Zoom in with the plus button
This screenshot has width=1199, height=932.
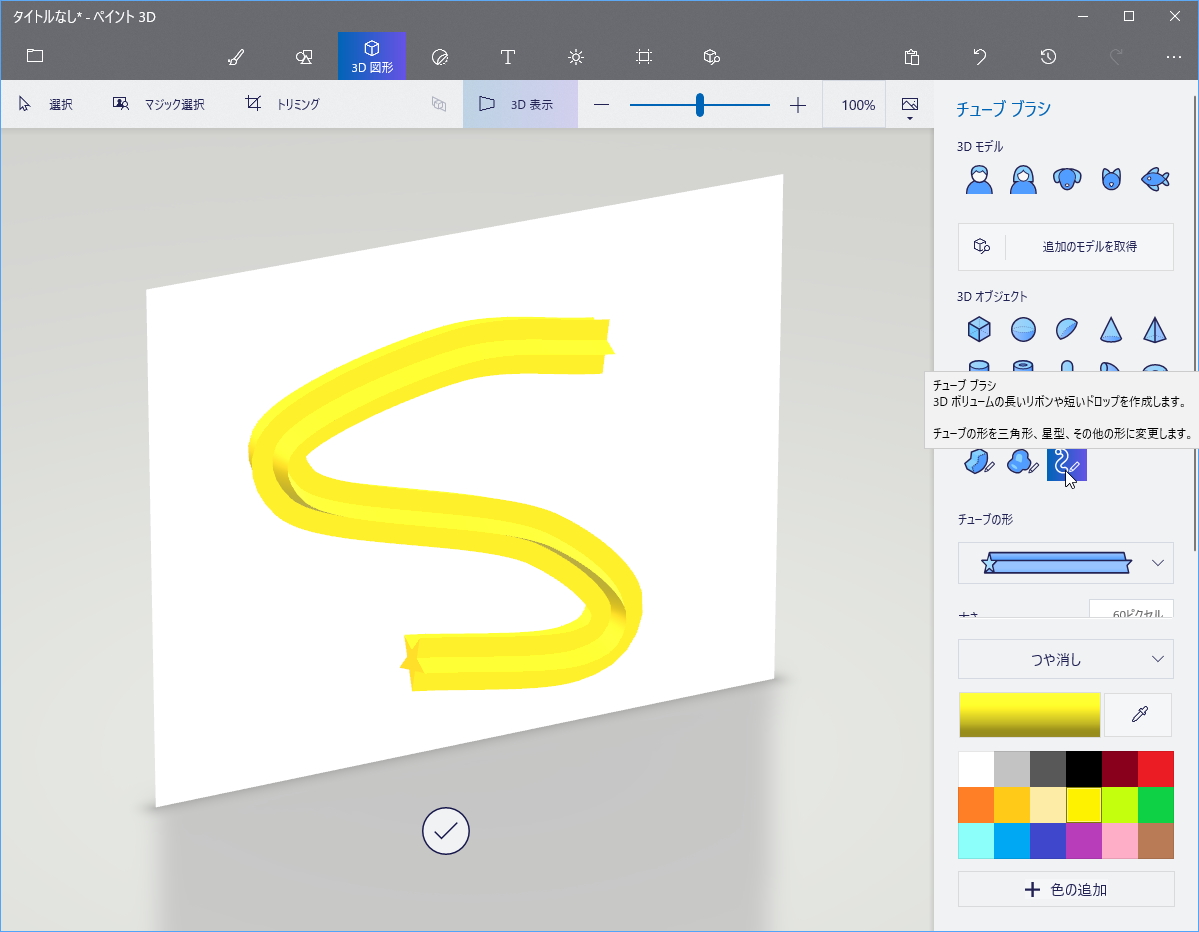click(x=798, y=105)
